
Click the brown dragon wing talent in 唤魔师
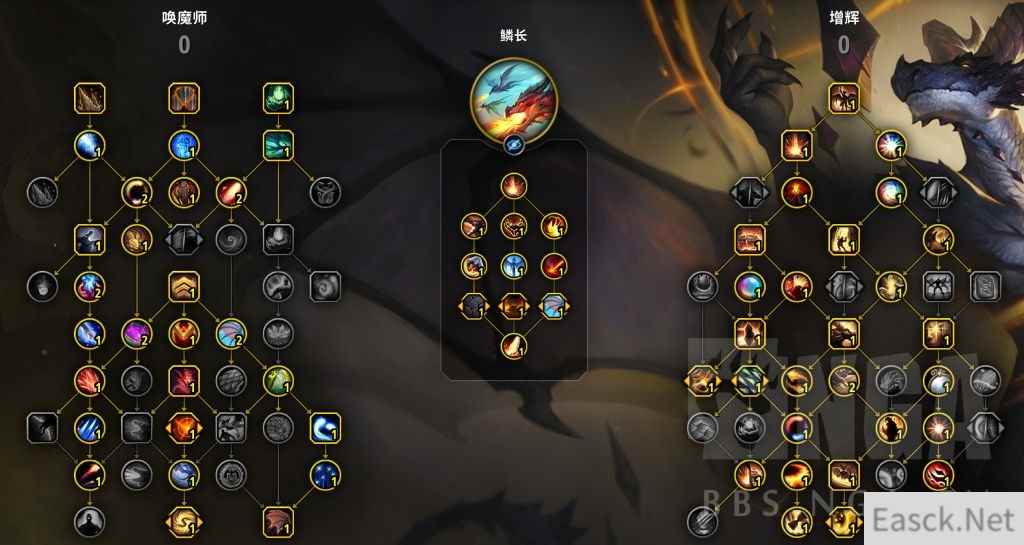[x=278, y=522]
